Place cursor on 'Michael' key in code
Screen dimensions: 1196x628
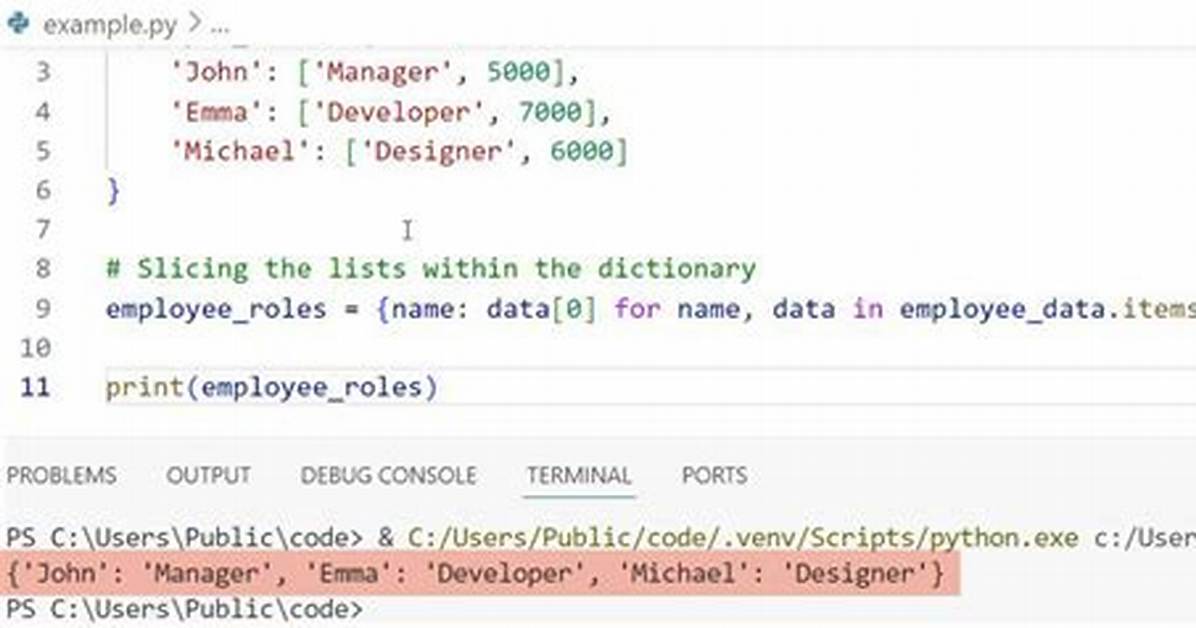(241, 151)
